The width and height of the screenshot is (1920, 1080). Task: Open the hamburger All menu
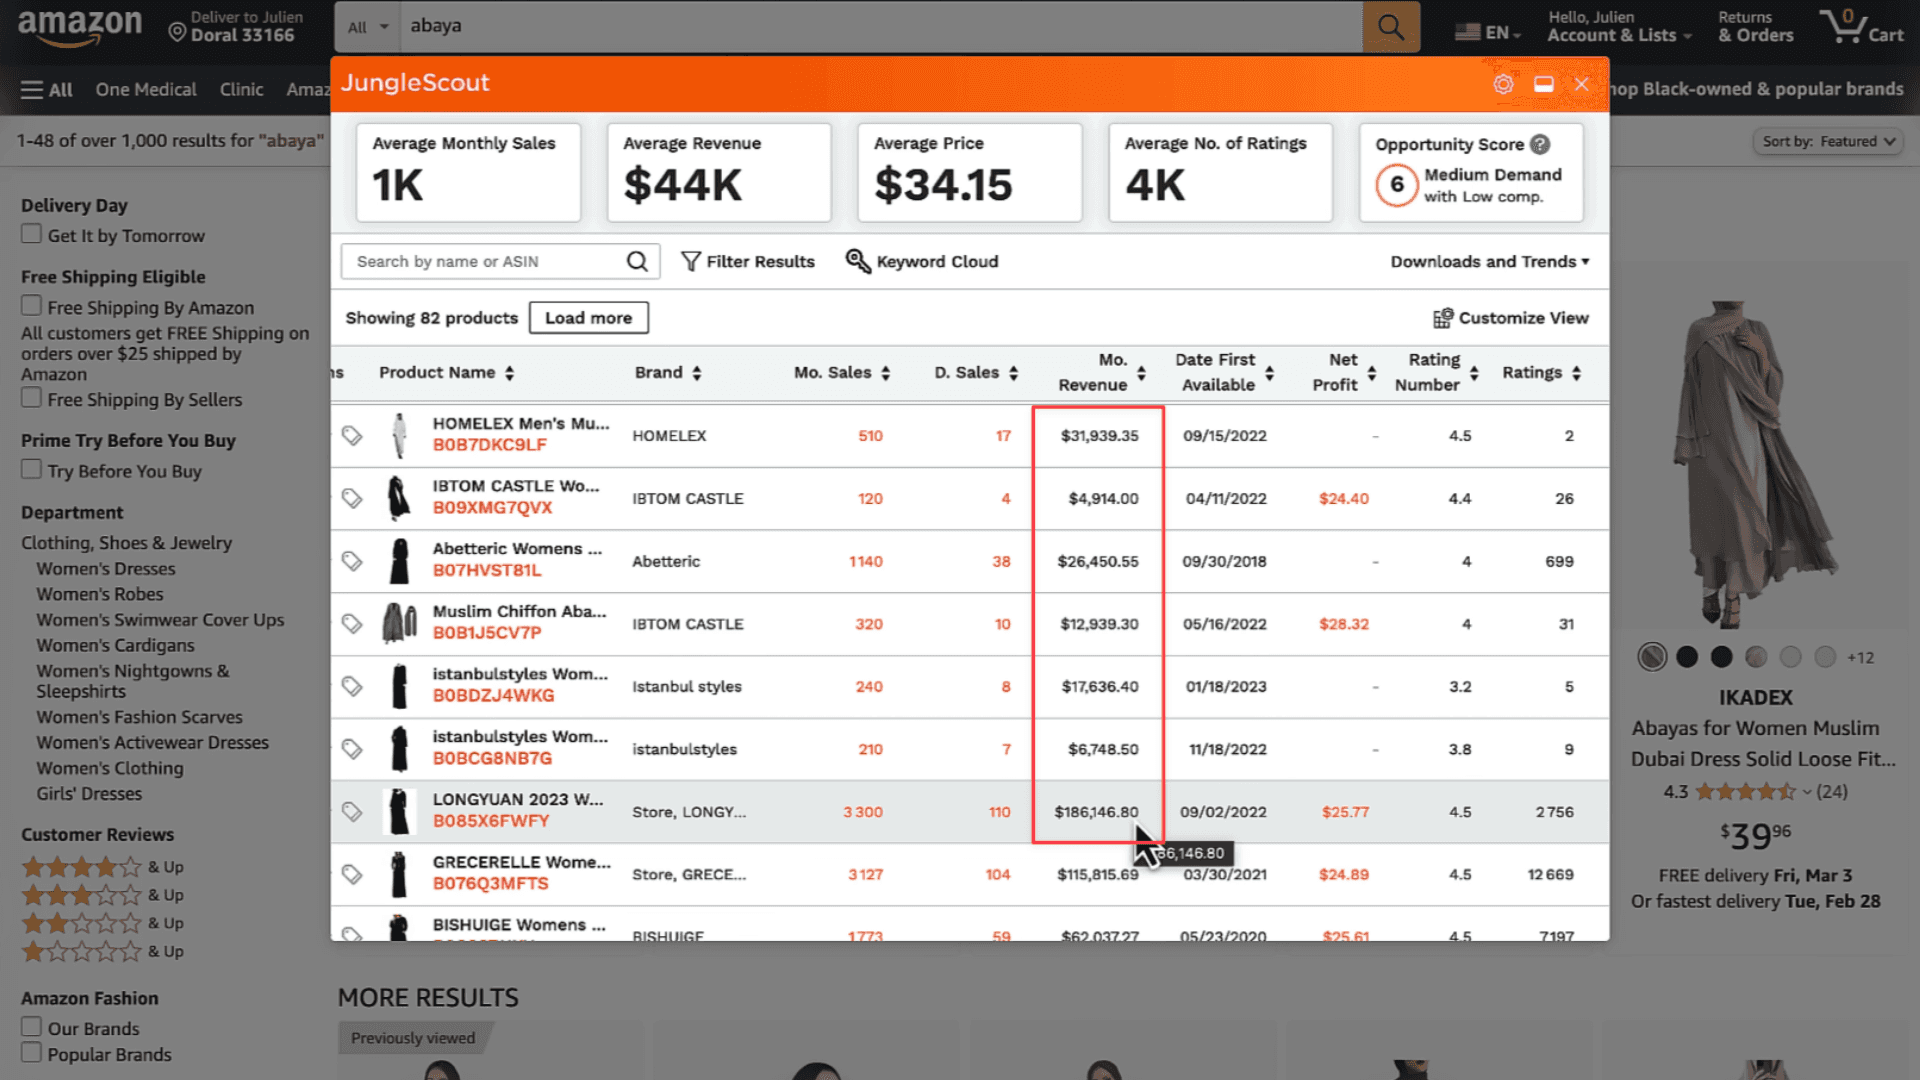[47, 90]
